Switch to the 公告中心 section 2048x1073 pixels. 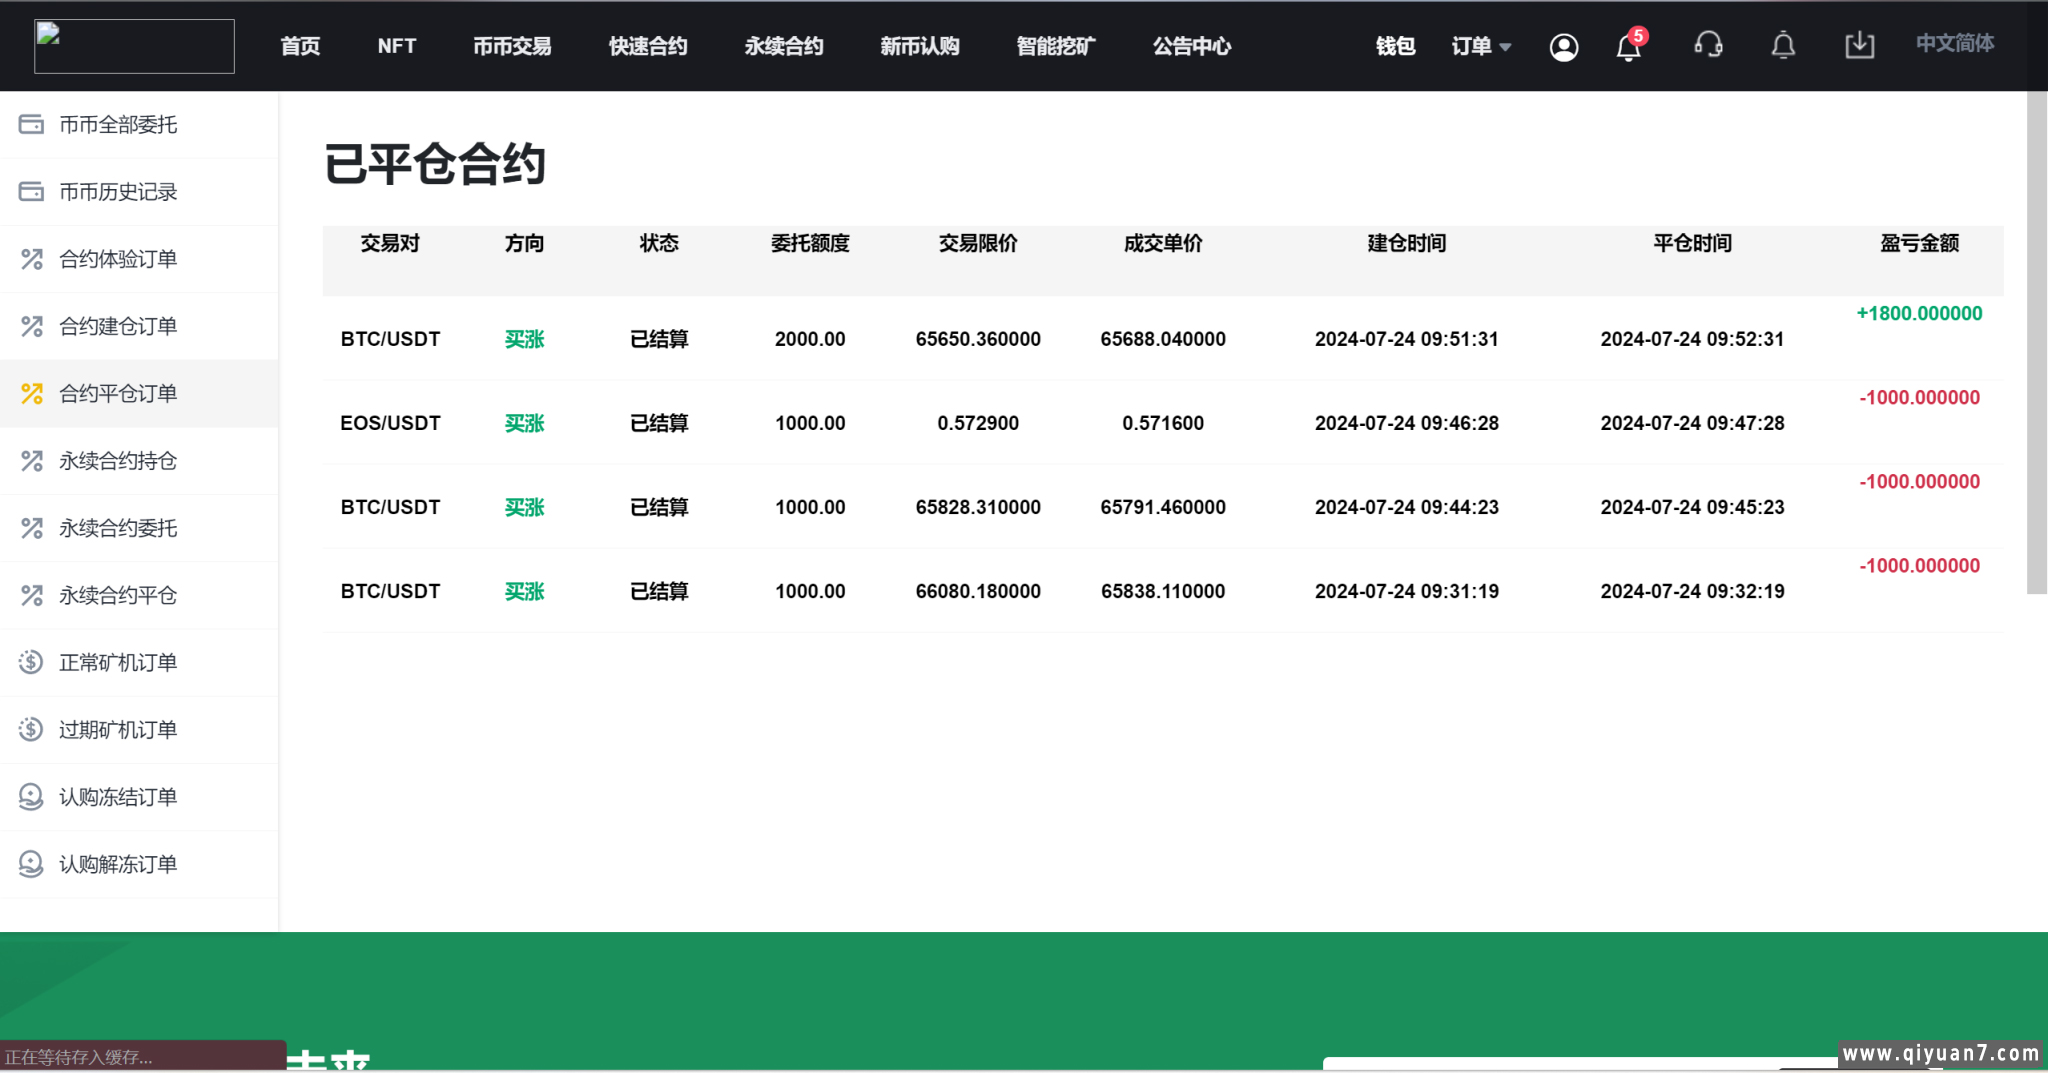click(1191, 46)
